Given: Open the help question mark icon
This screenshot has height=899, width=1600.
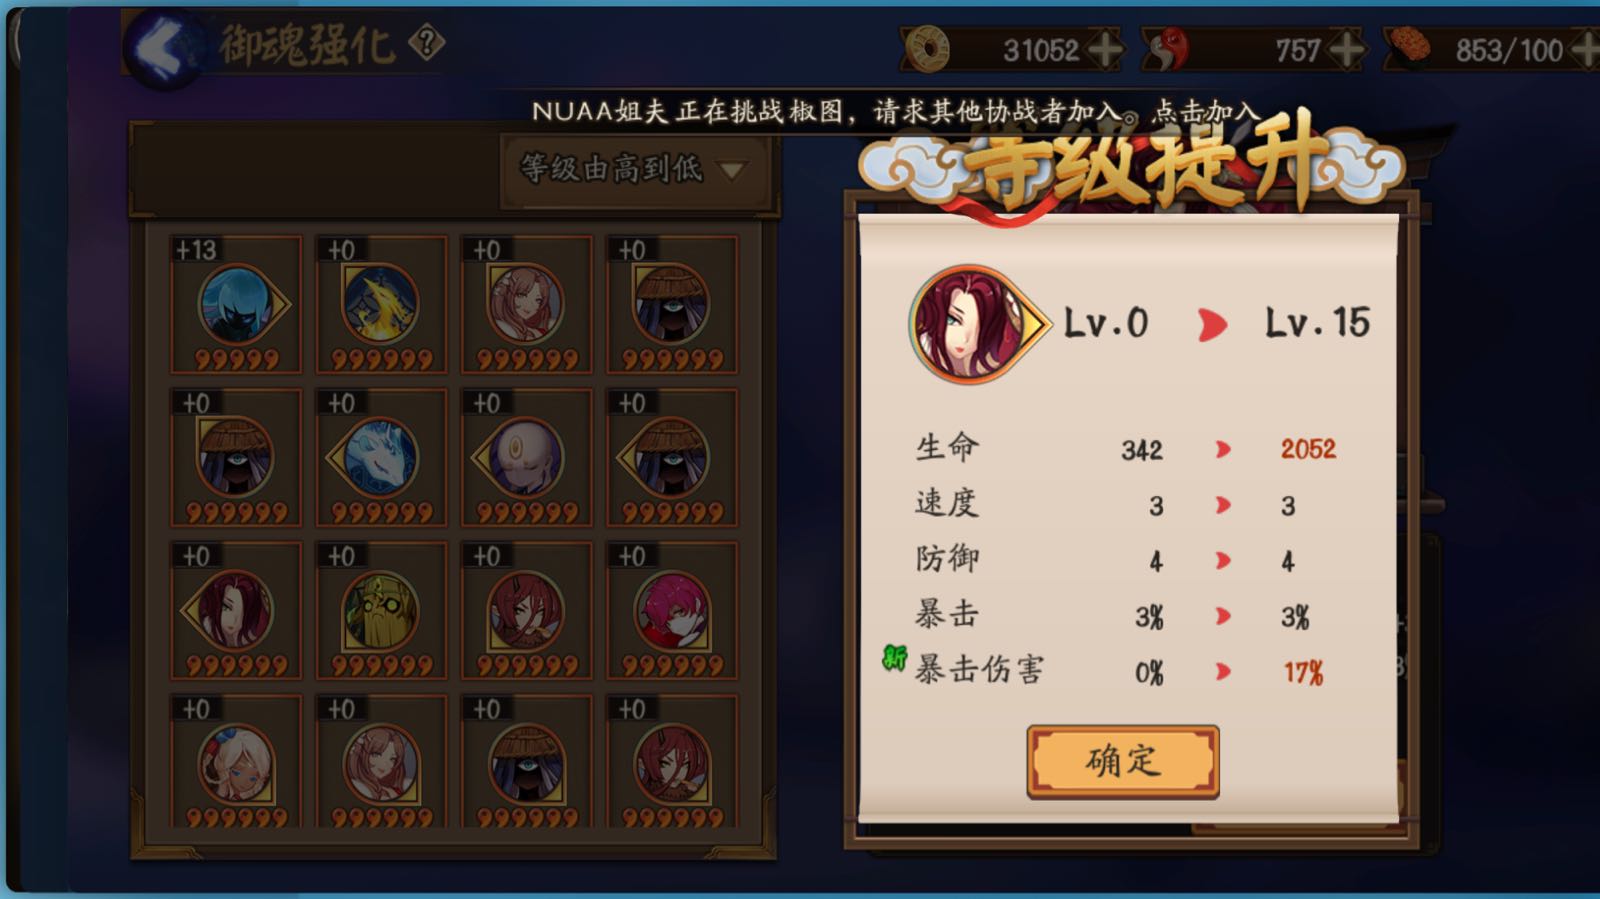Looking at the screenshot, I should coord(427,43).
